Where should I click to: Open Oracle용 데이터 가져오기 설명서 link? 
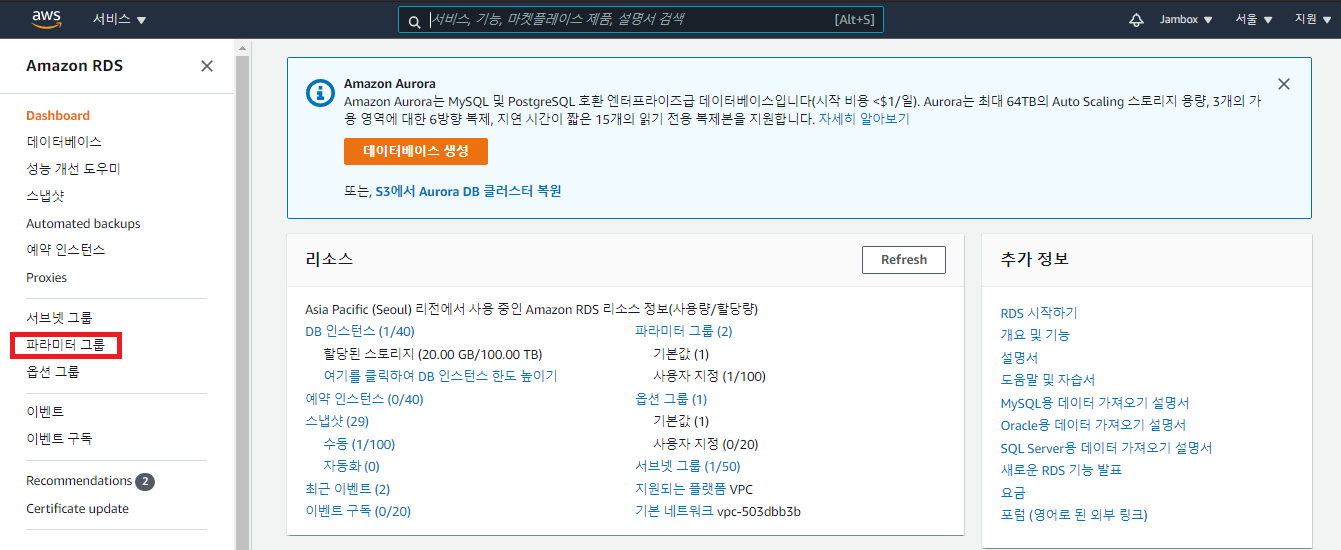(x=1094, y=425)
